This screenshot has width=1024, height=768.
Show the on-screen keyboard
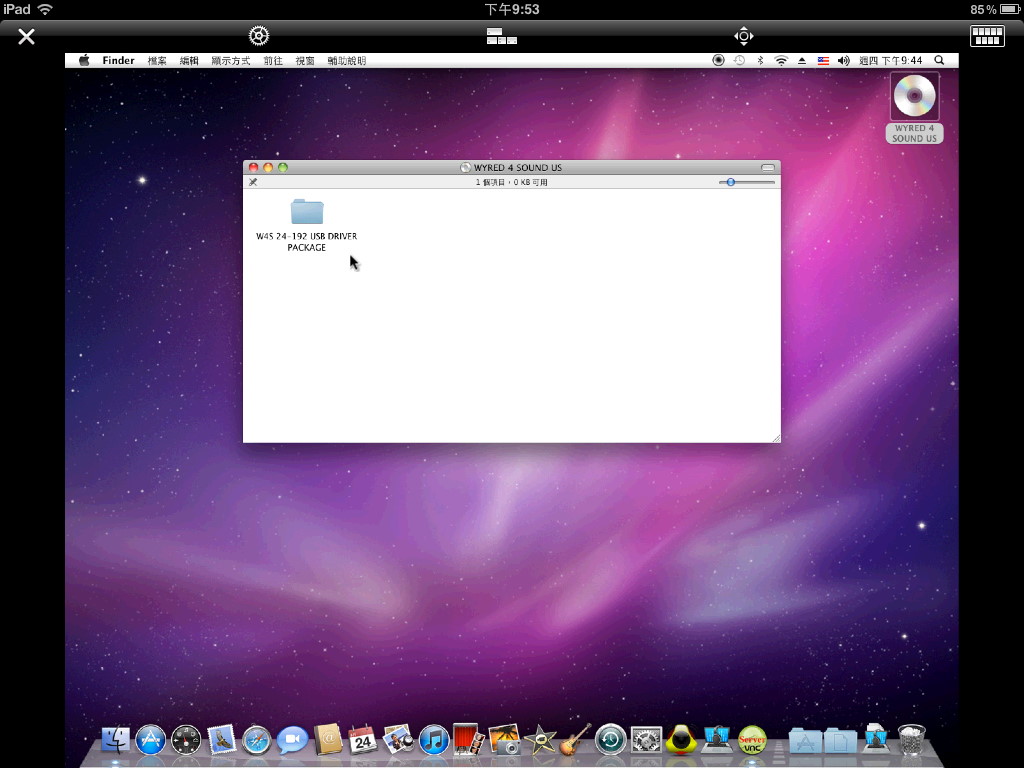(987, 36)
